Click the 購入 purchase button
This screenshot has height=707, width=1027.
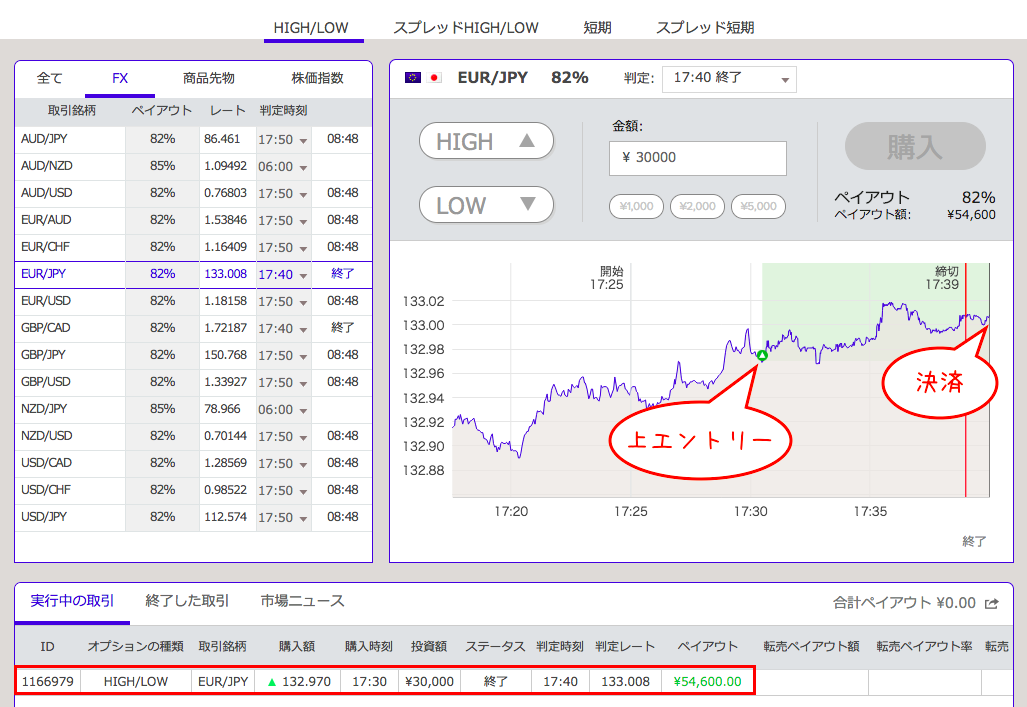[914, 147]
